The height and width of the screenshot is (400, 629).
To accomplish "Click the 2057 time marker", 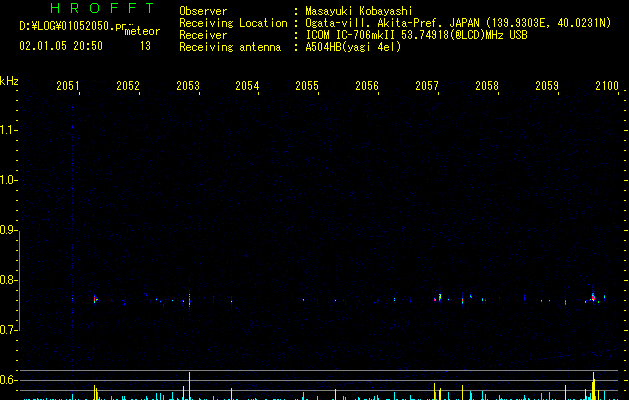I will [427, 86].
